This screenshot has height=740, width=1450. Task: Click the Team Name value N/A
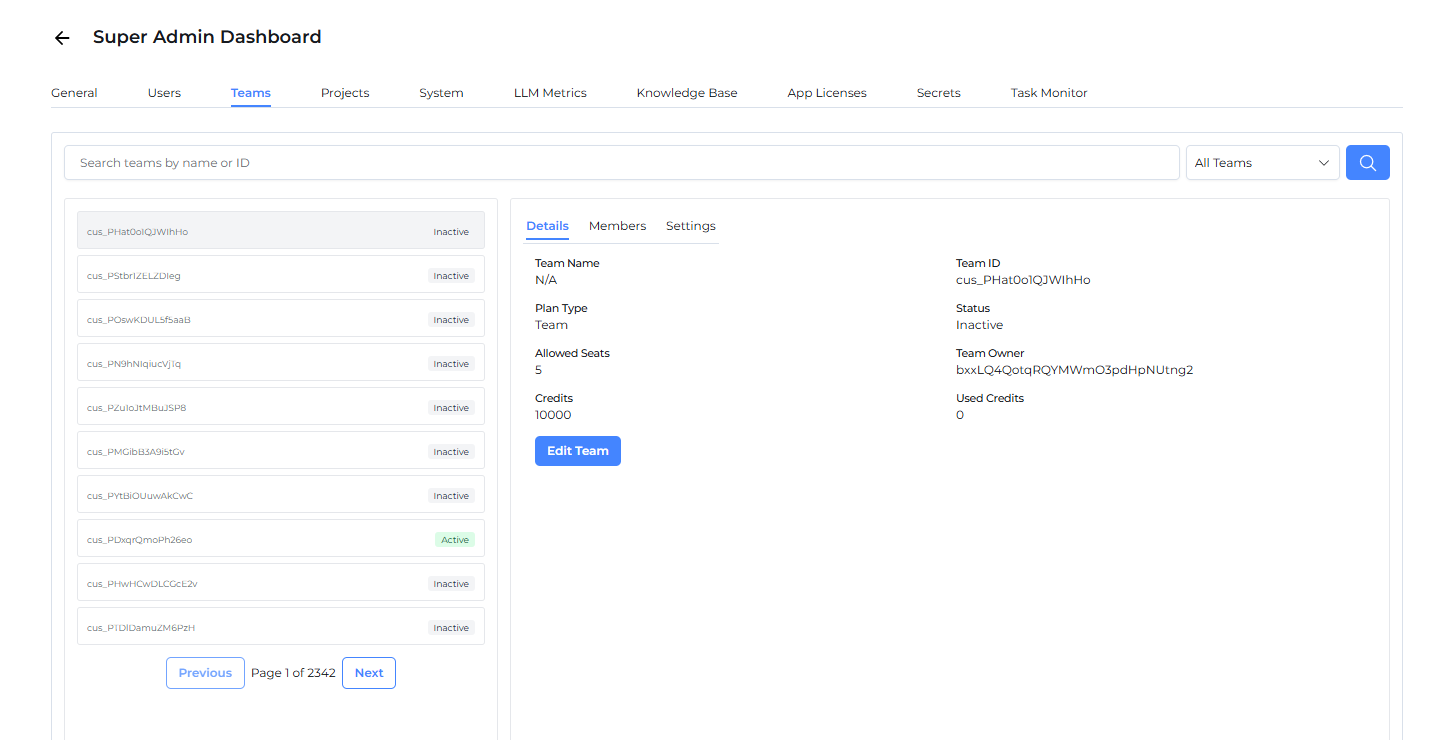pos(546,280)
